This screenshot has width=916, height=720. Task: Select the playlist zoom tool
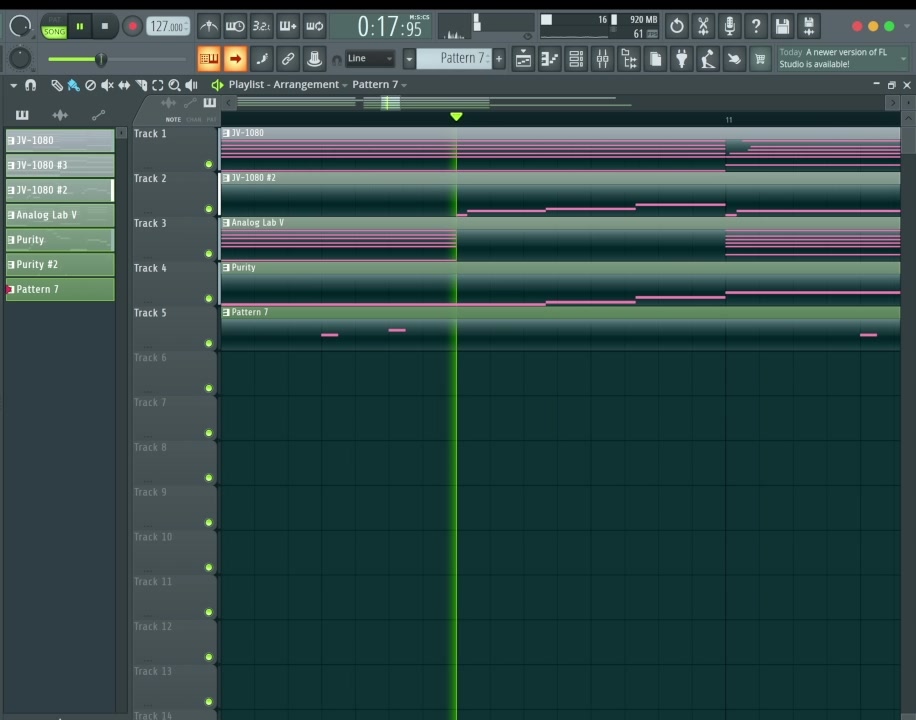click(174, 85)
